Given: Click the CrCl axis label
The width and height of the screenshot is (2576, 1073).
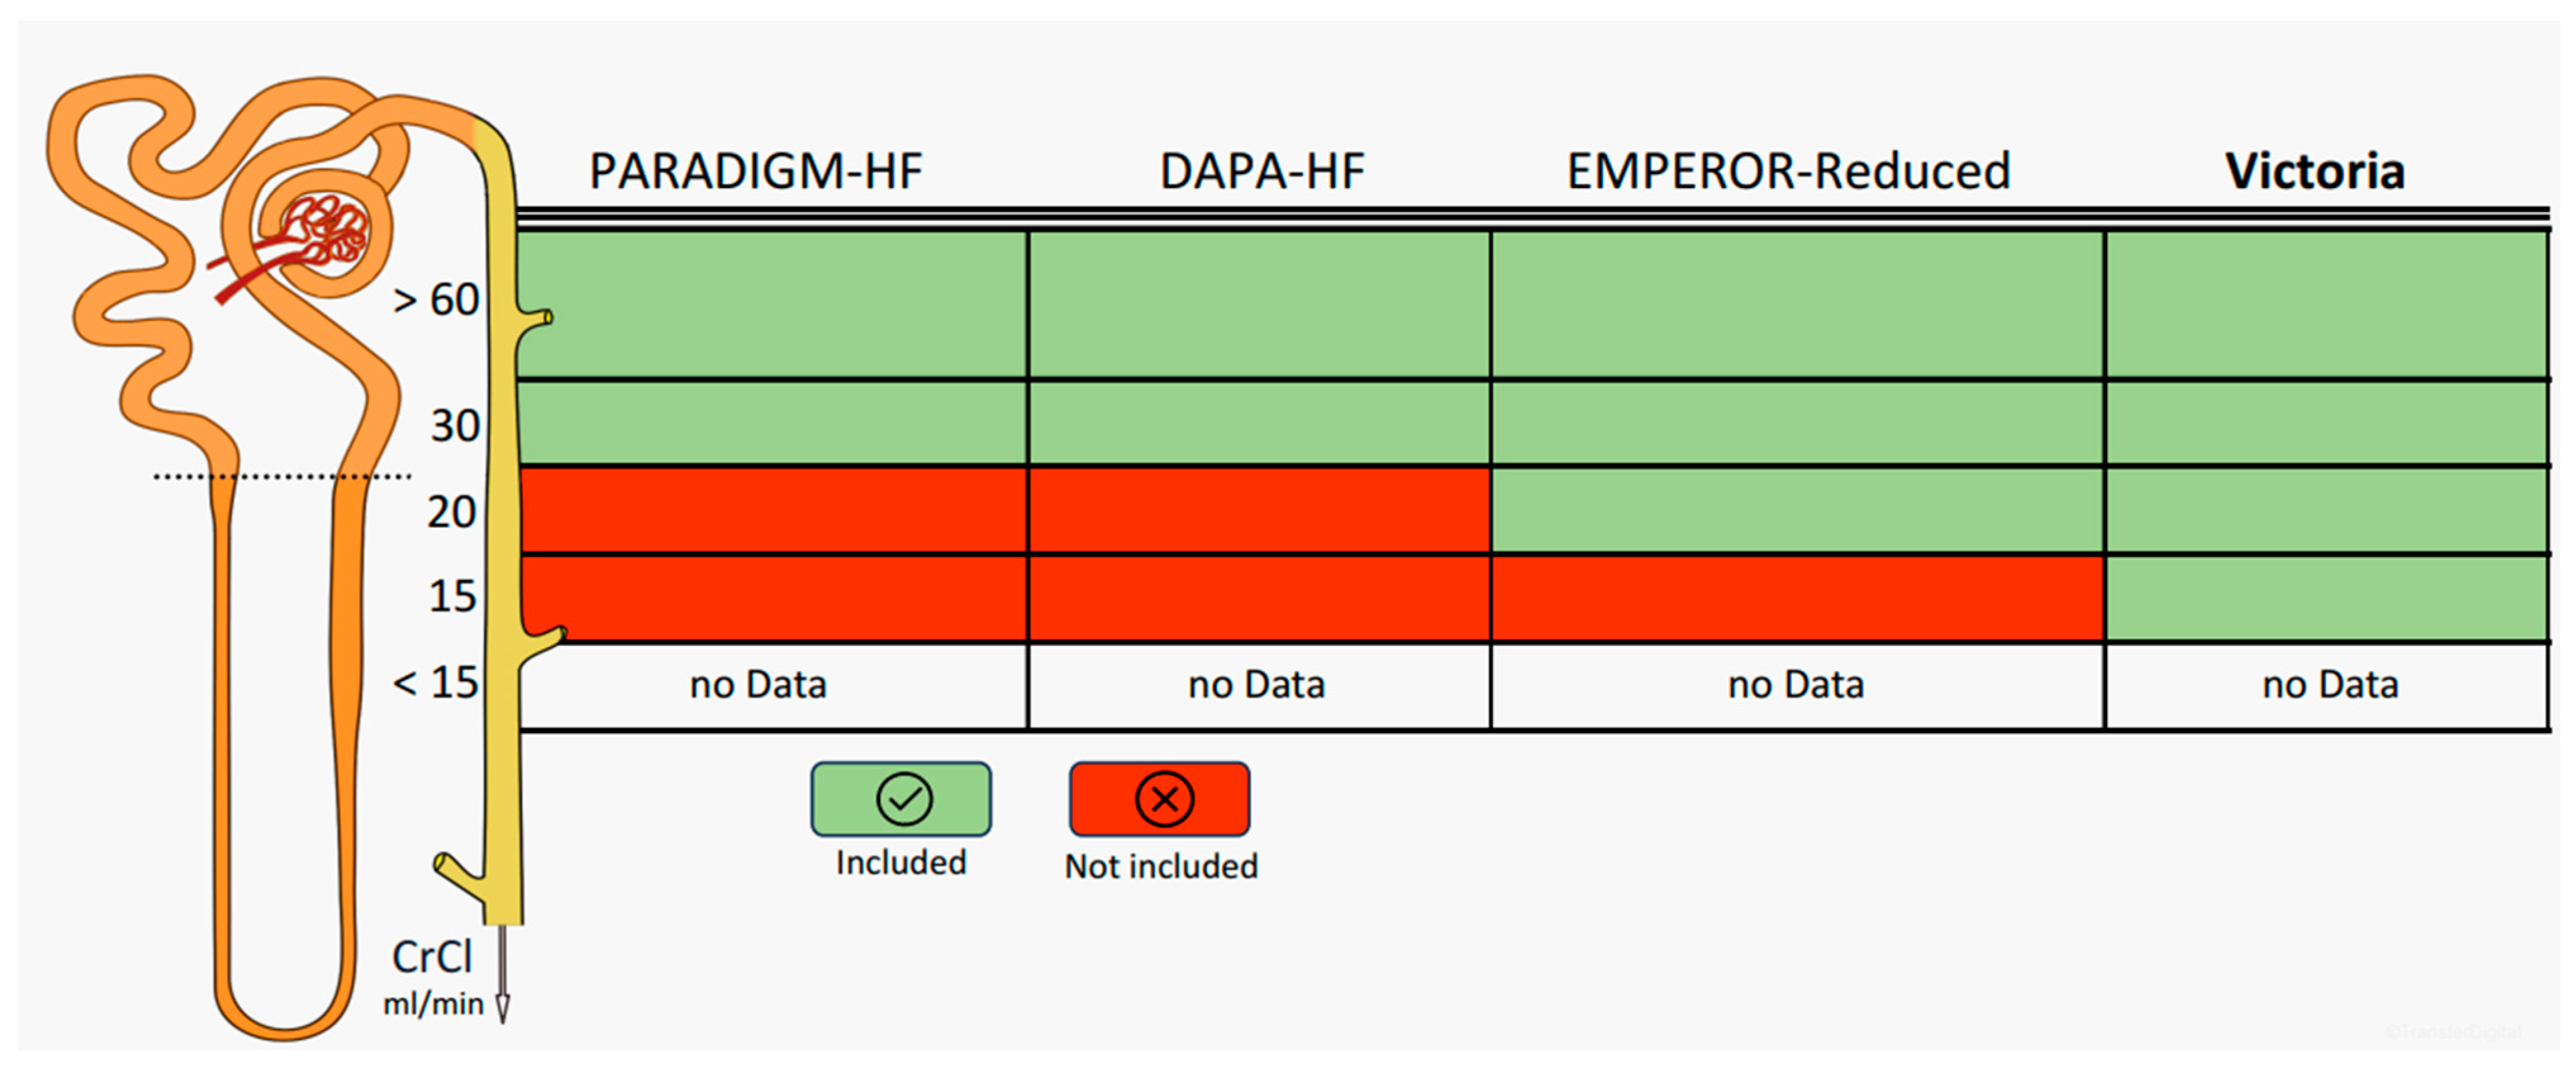Looking at the screenshot, I should click(431, 957).
